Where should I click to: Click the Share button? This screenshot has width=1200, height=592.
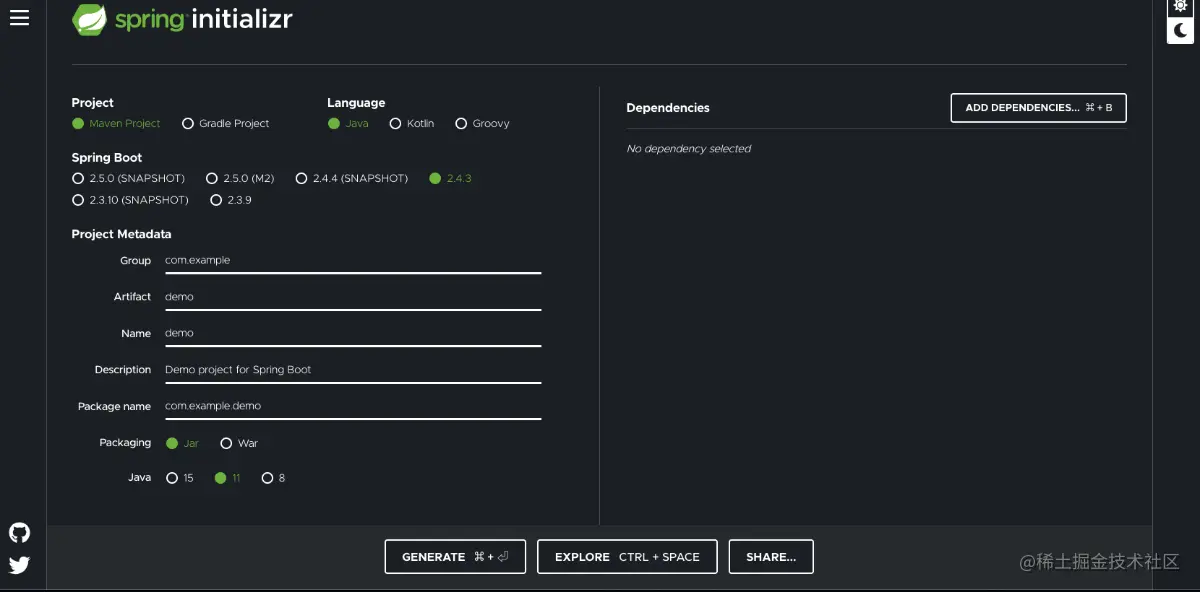tap(771, 557)
